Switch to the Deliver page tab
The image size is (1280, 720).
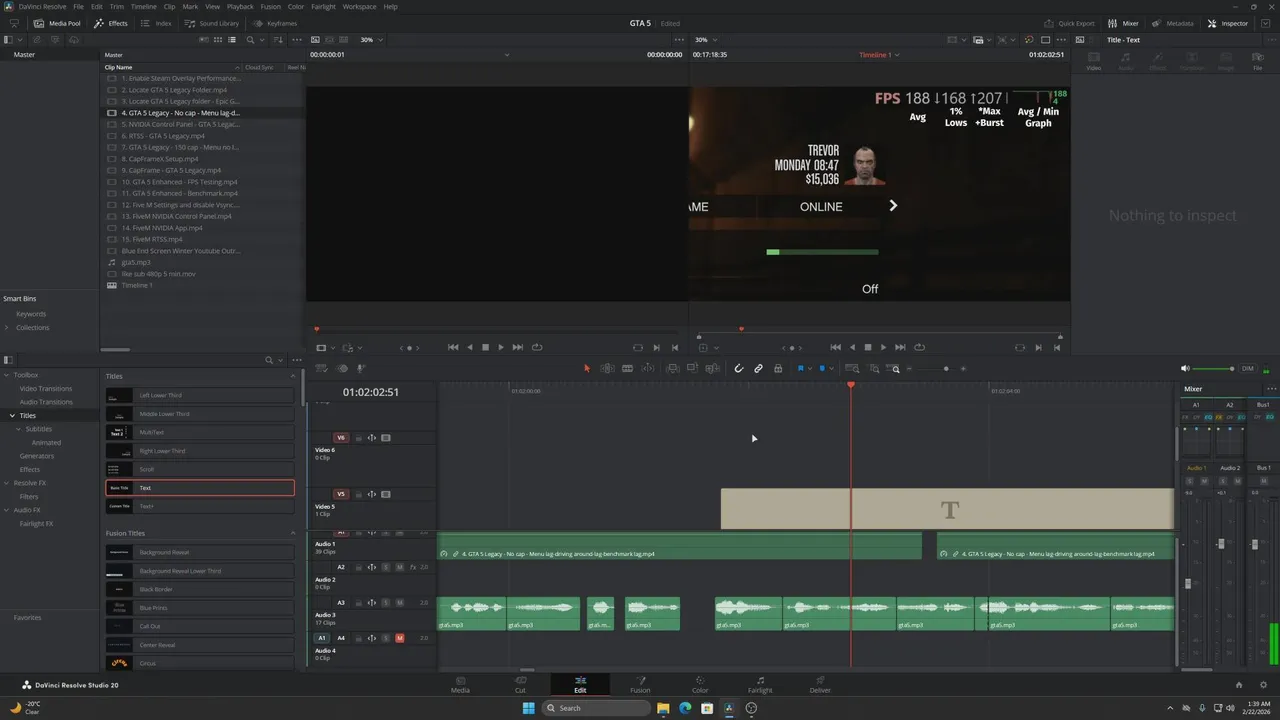(x=820, y=685)
